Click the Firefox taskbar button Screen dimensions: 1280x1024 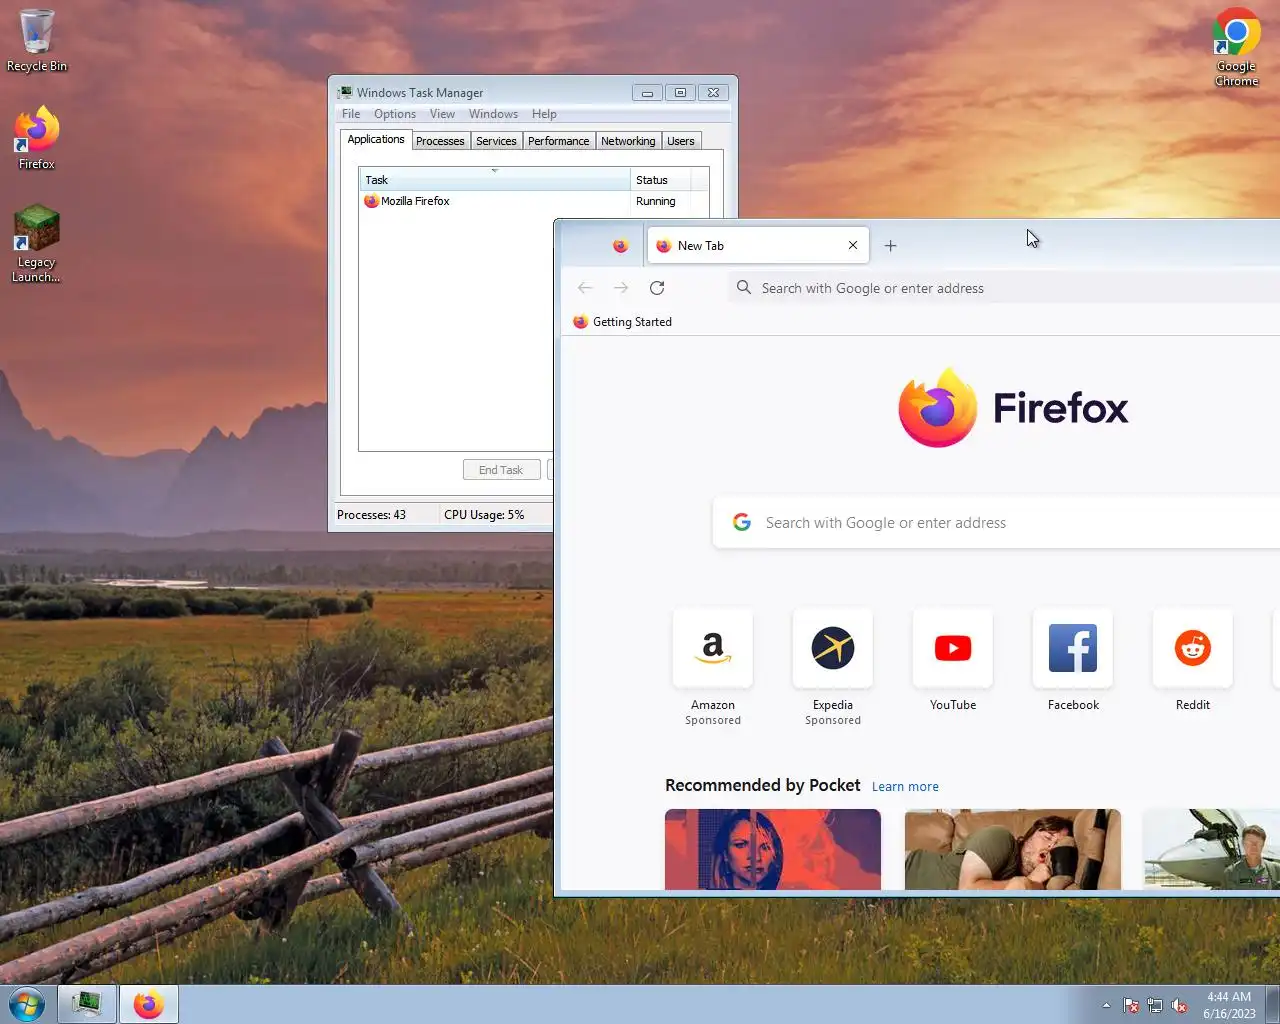[x=149, y=1004]
